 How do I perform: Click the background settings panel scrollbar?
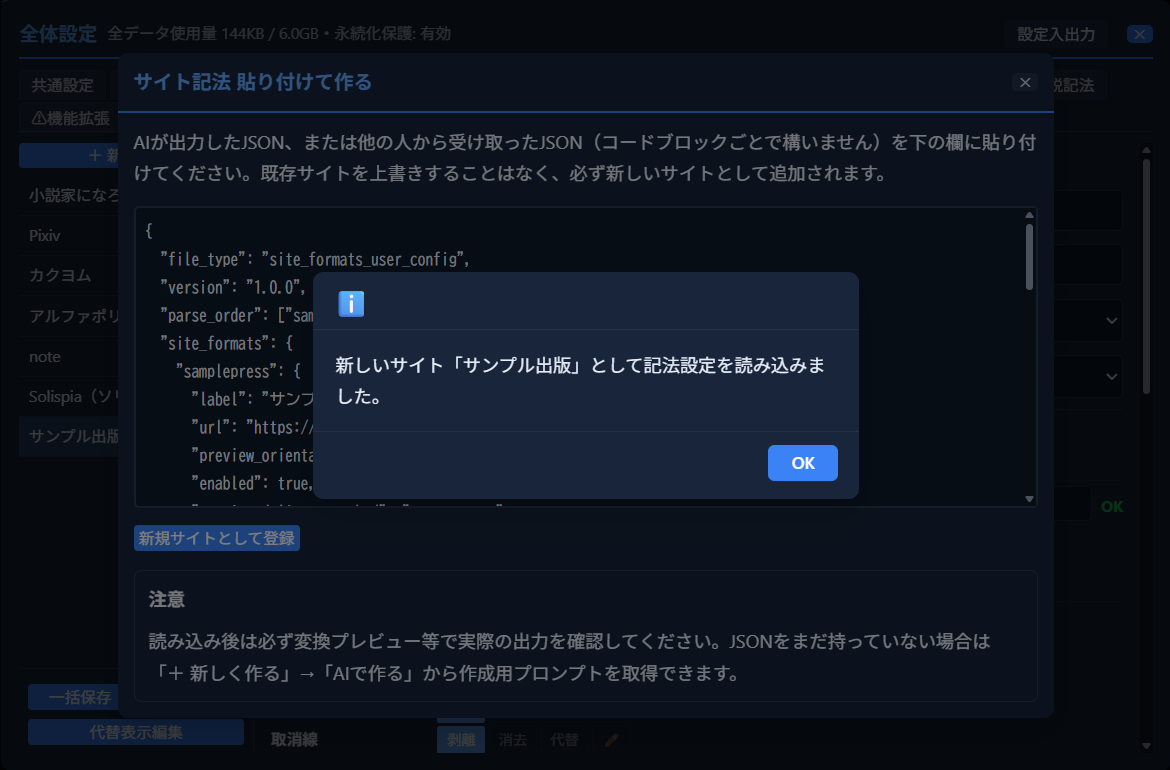click(1146, 275)
